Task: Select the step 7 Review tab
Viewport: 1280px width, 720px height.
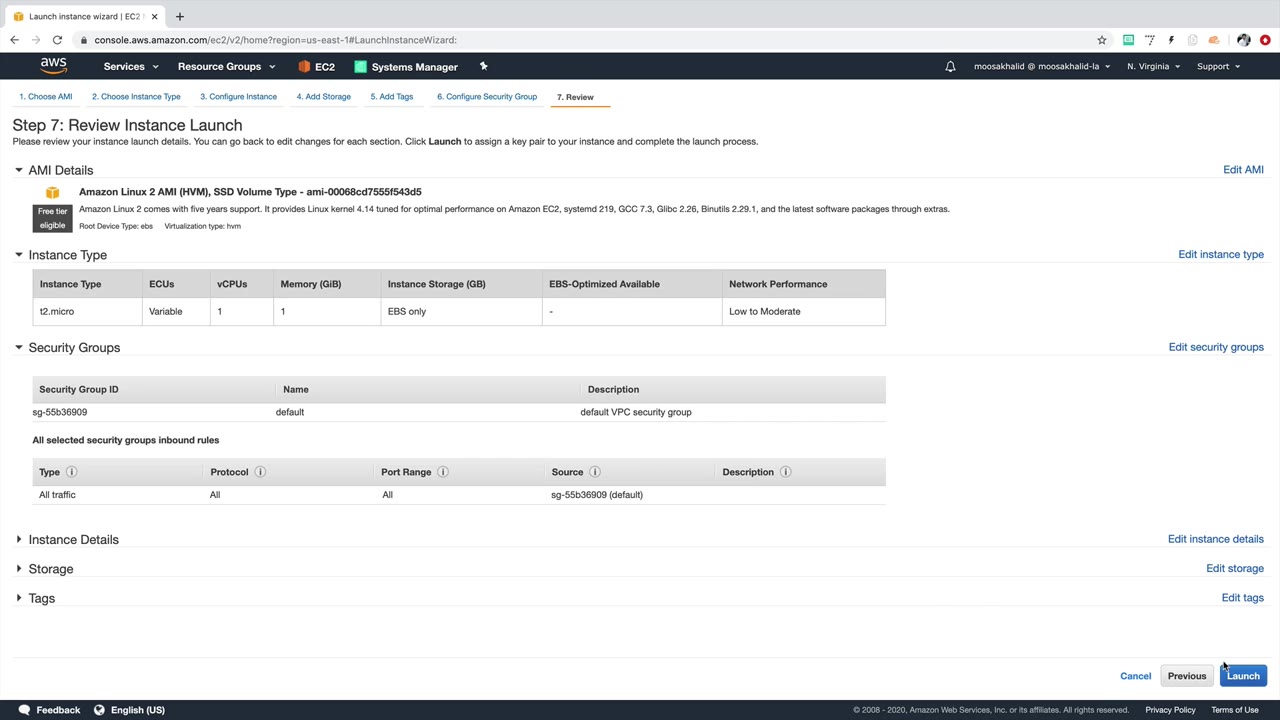Action: [575, 97]
